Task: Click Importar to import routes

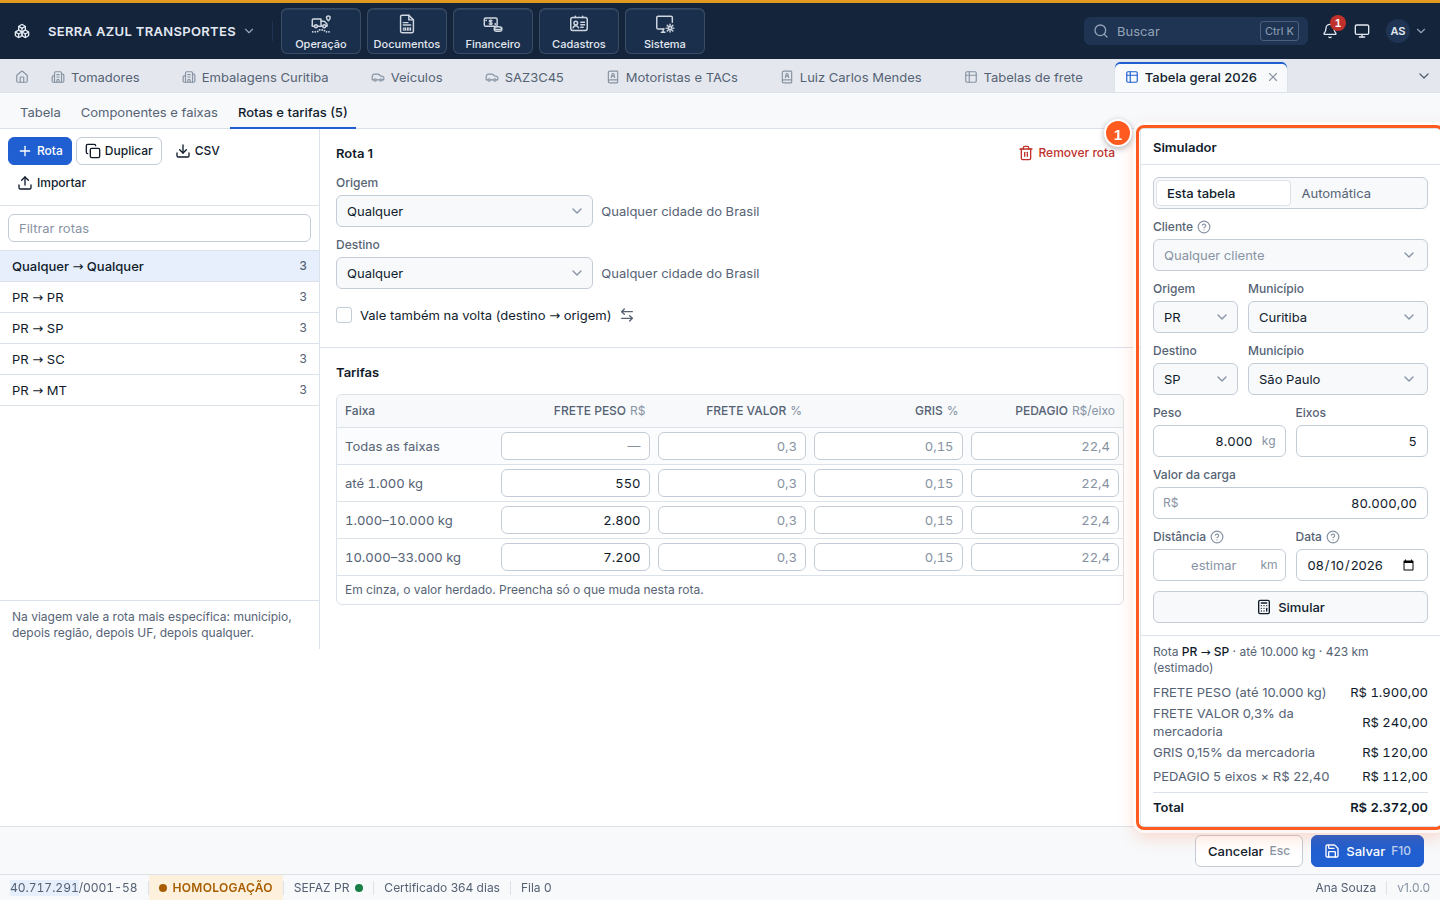Action: pyautogui.click(x=52, y=183)
